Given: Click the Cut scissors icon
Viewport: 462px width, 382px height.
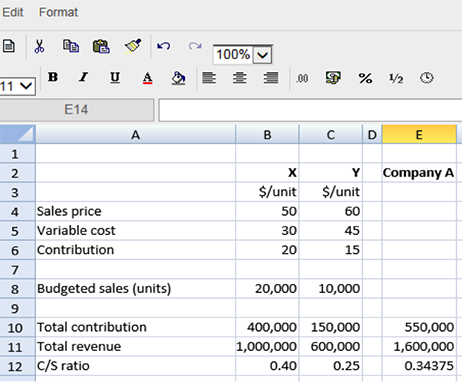Looking at the screenshot, I should click(x=39, y=46).
